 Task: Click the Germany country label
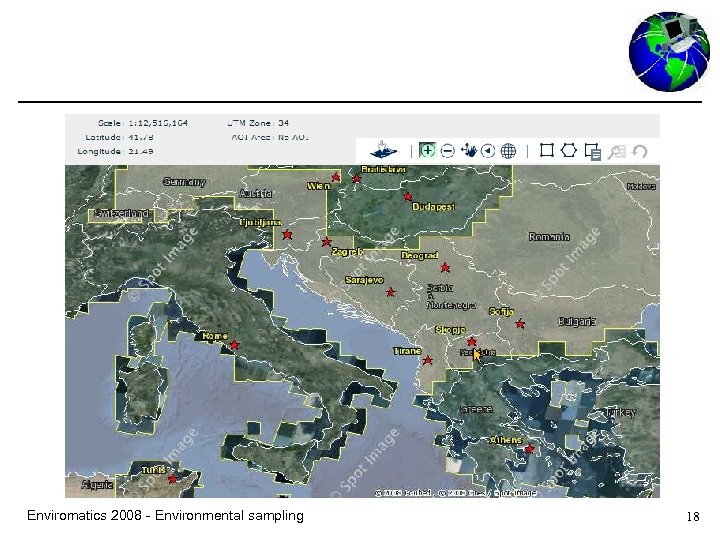[x=184, y=182]
